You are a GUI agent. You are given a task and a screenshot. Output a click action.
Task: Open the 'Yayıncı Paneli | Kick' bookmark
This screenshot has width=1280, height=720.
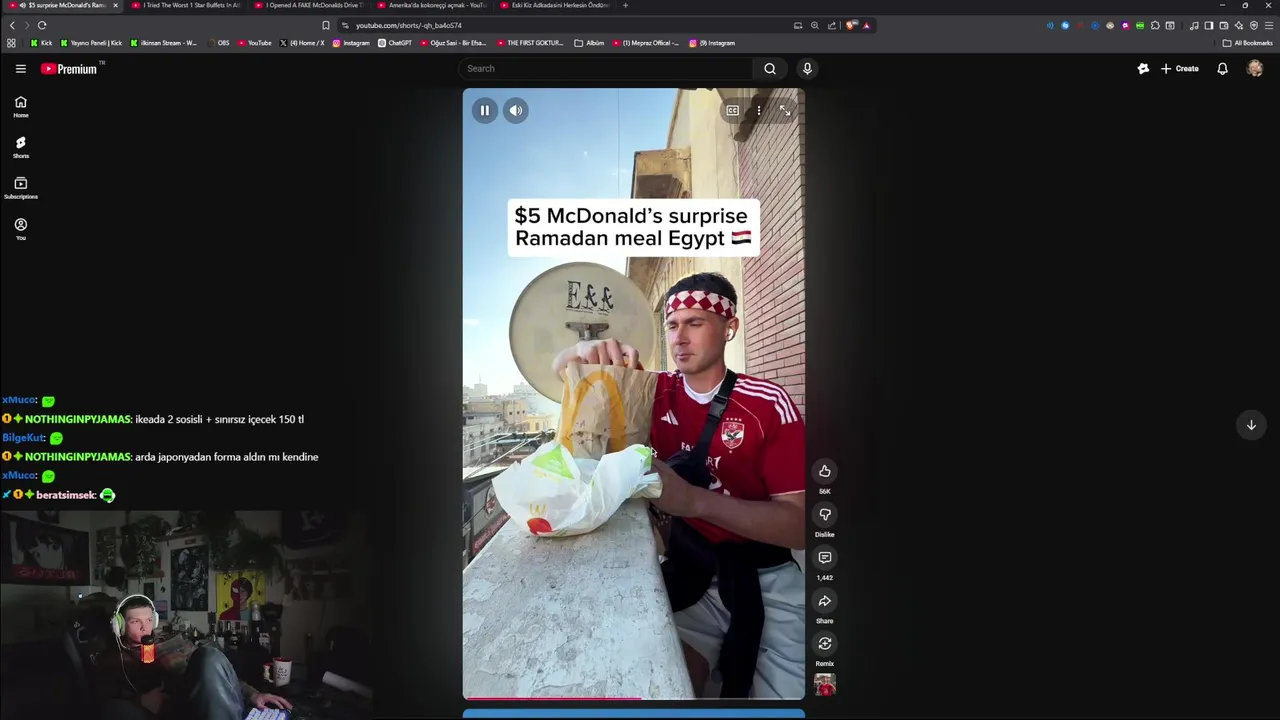click(x=92, y=43)
